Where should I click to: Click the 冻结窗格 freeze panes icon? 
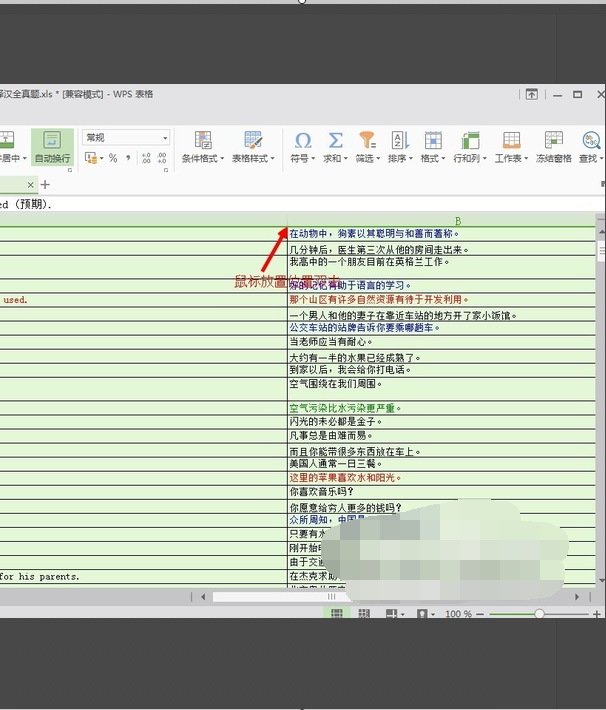[553, 141]
